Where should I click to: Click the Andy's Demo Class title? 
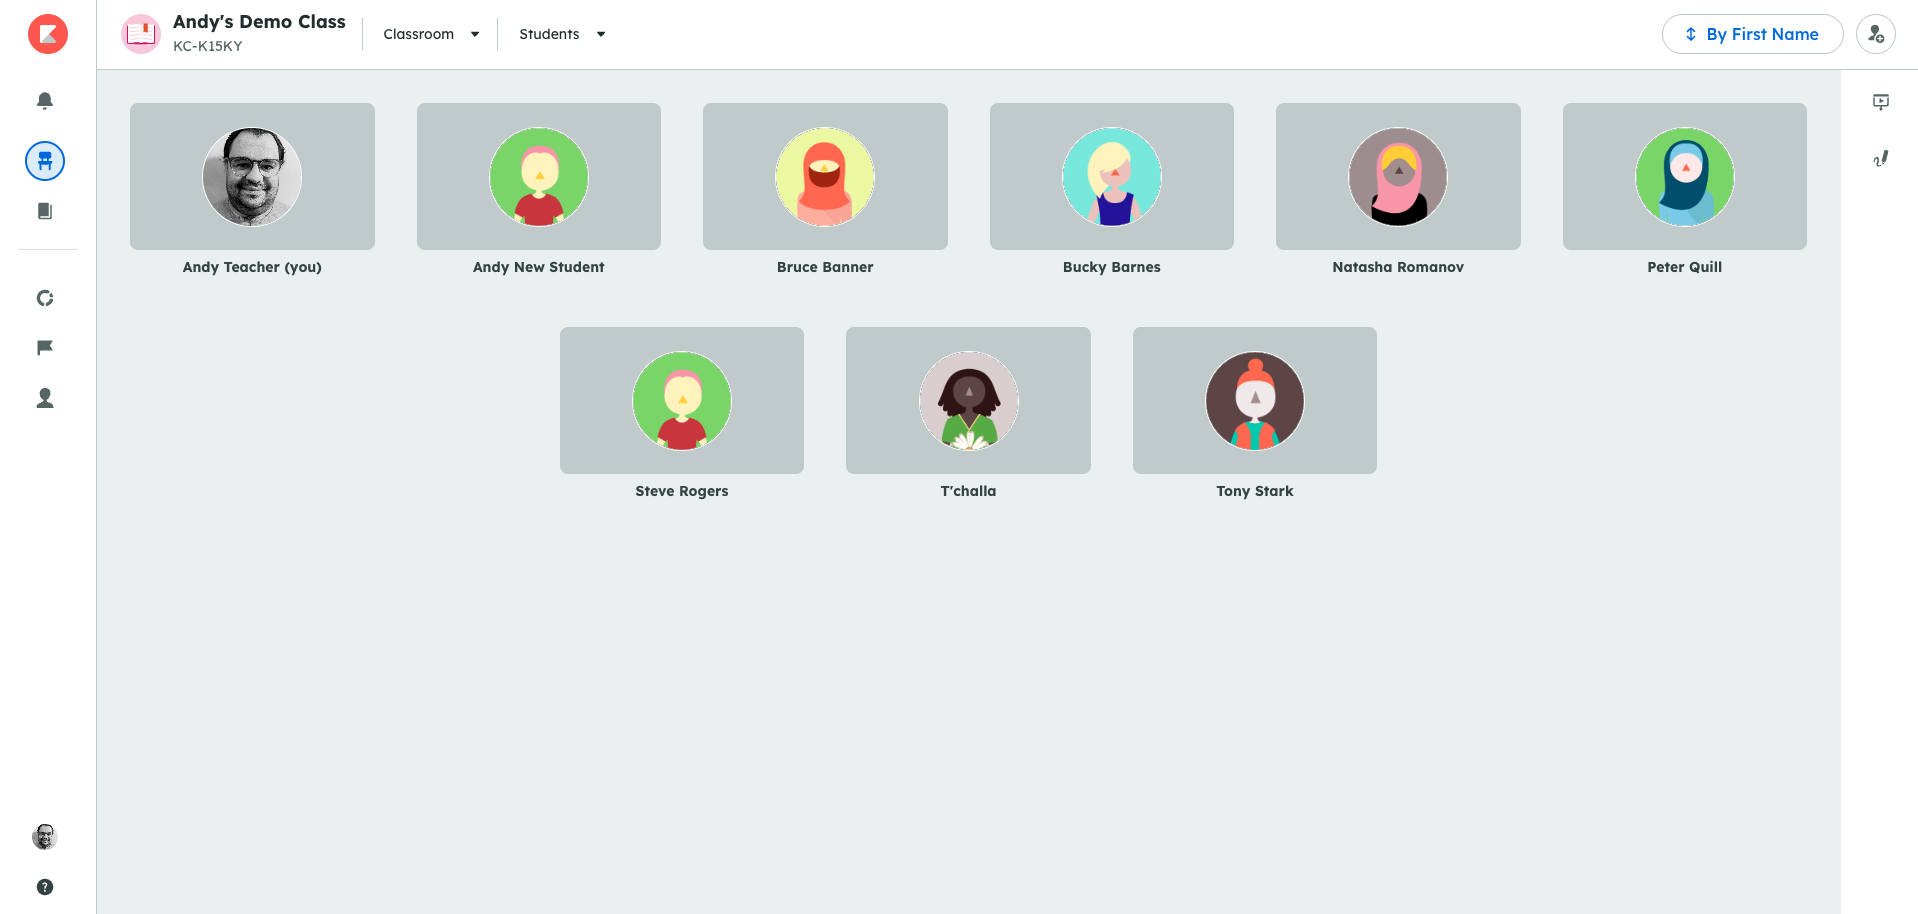(259, 22)
